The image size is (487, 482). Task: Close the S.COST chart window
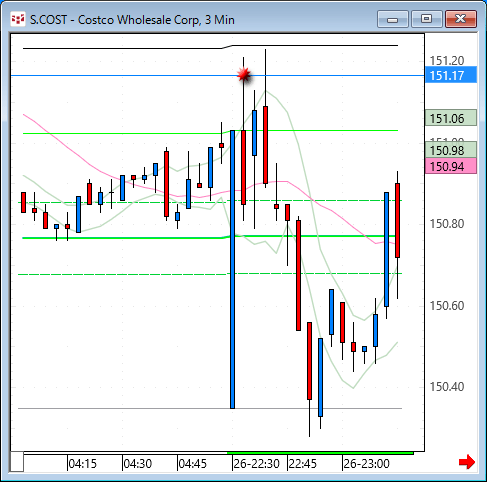461,19
